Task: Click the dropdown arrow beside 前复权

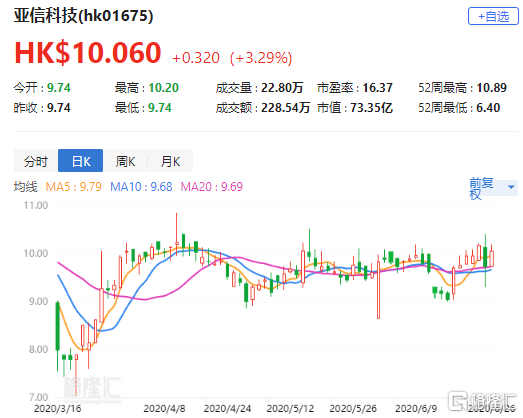Action: coord(511,187)
